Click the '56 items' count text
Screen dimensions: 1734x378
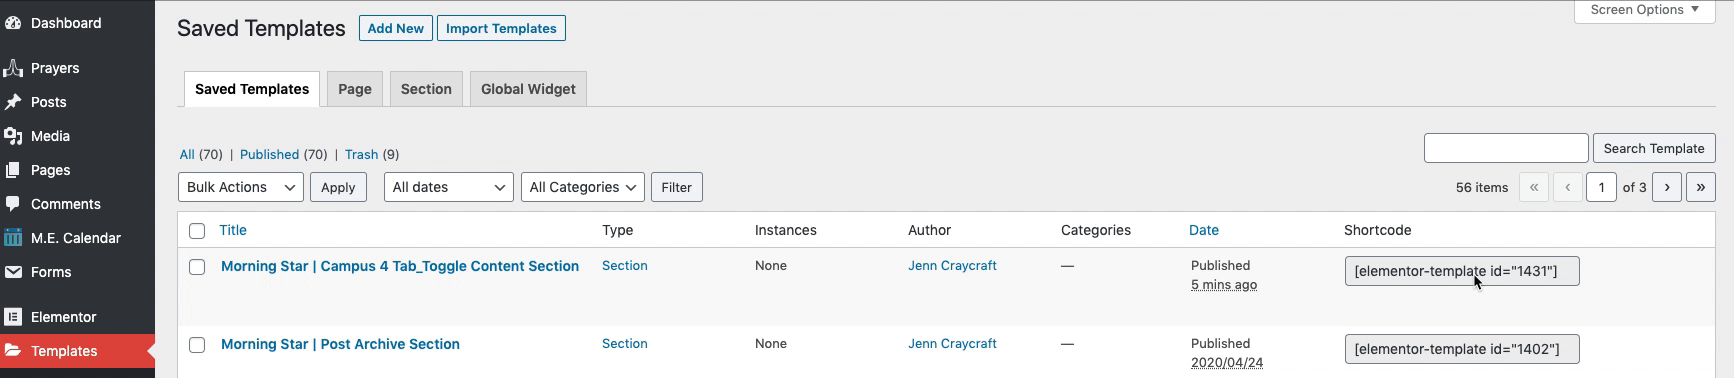click(x=1482, y=187)
